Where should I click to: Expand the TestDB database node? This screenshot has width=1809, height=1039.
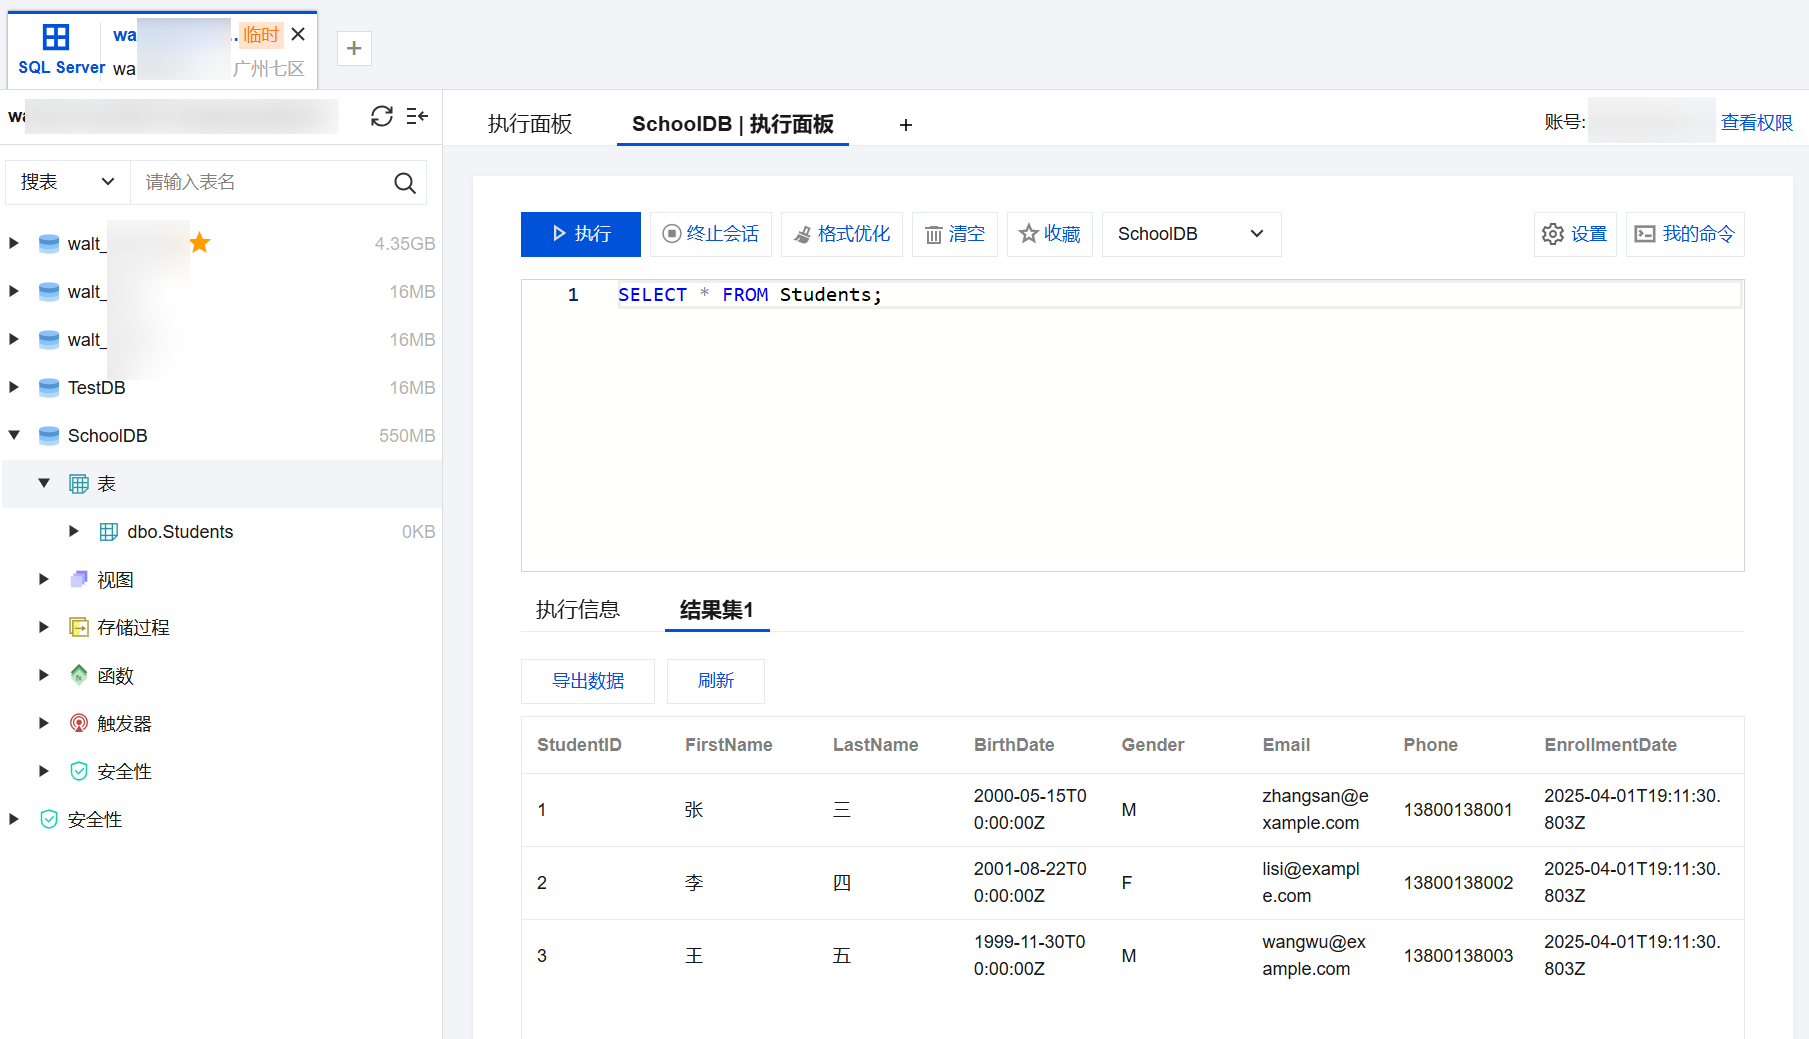(x=14, y=387)
